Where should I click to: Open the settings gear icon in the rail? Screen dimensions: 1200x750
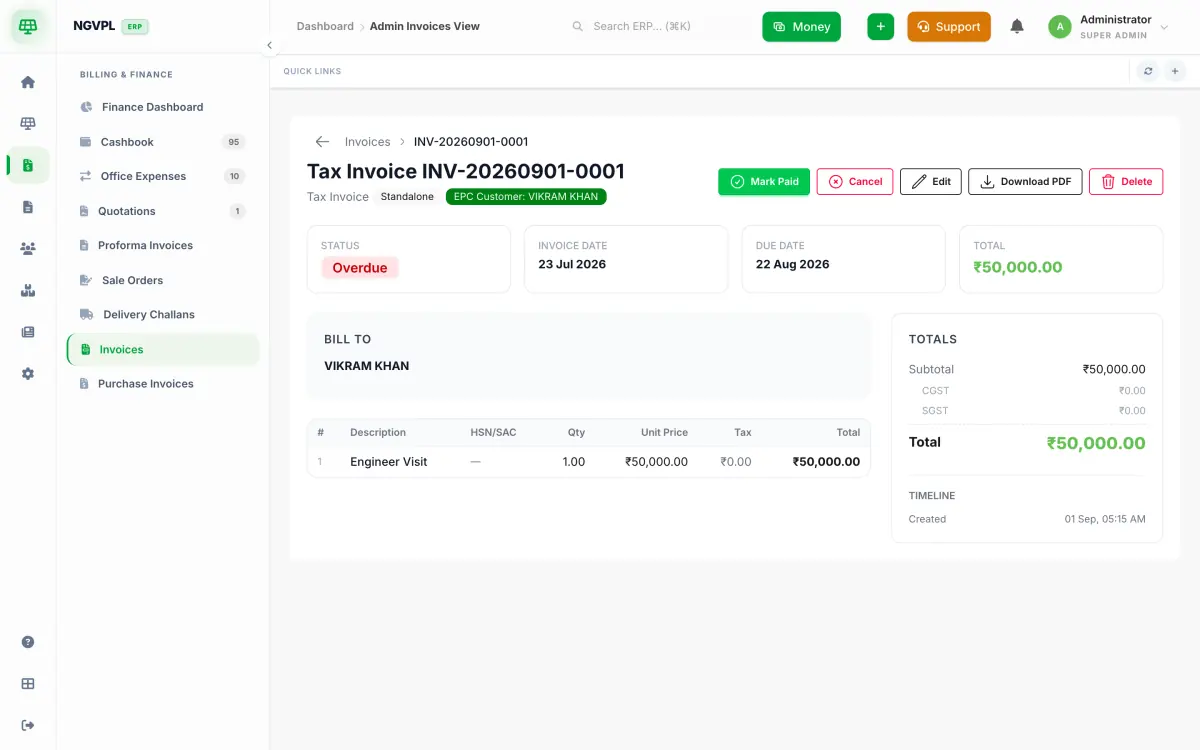tap(28, 374)
